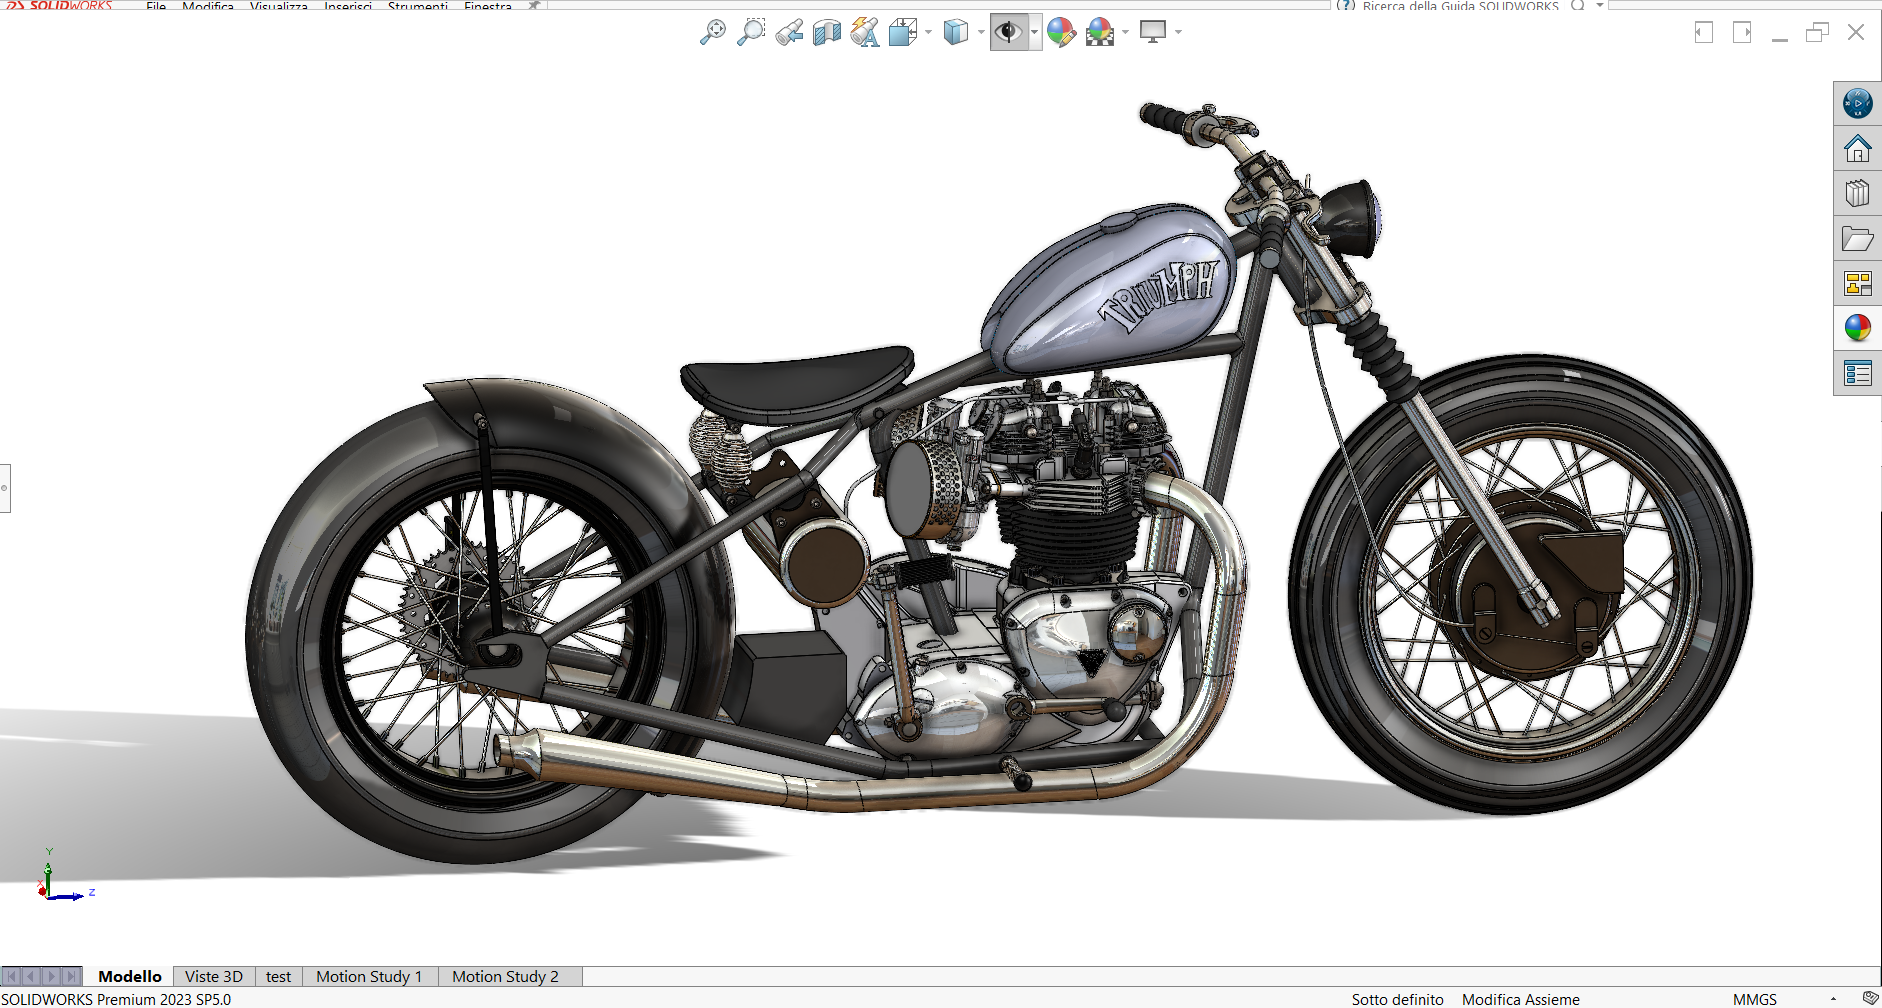Viewport: 1882px width, 1008px height.
Task: Open Design Library task pane tab
Action: tap(1858, 193)
